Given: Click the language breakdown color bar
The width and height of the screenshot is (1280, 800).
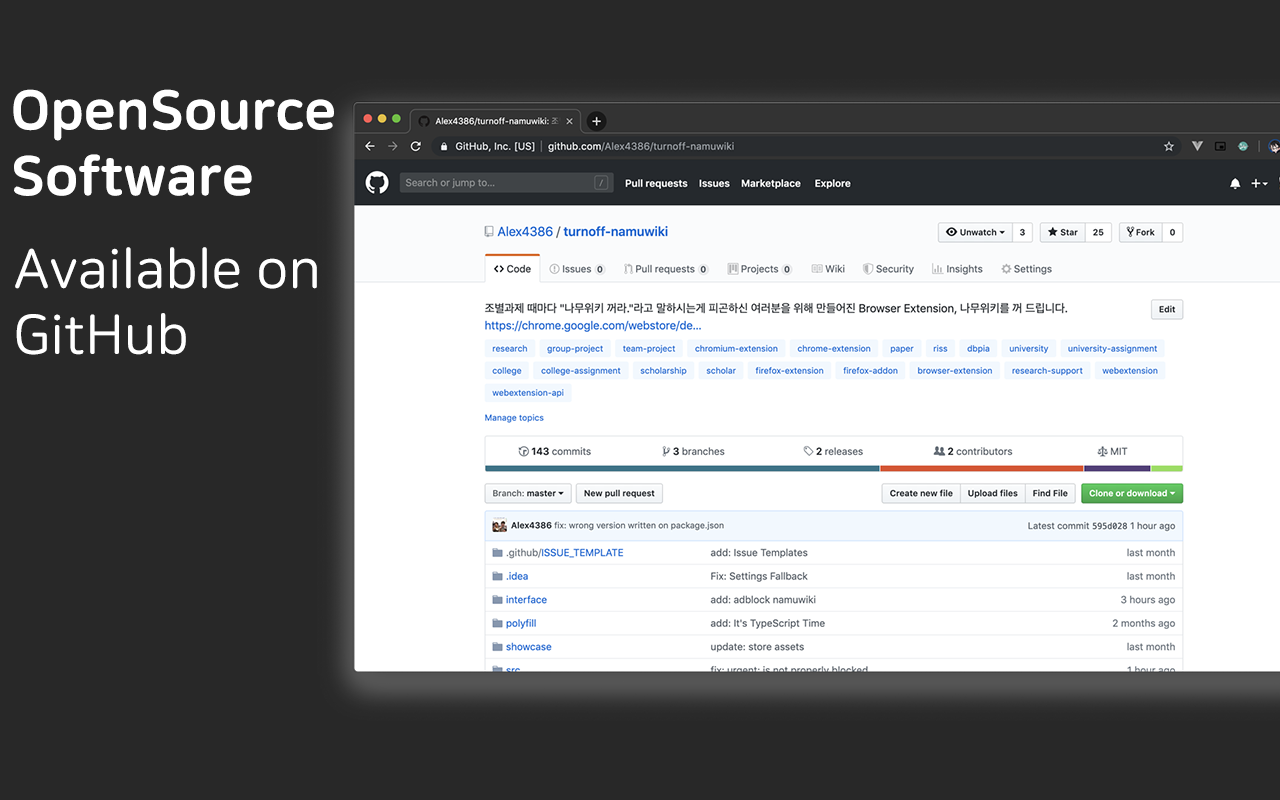Looking at the screenshot, I should point(833,468).
